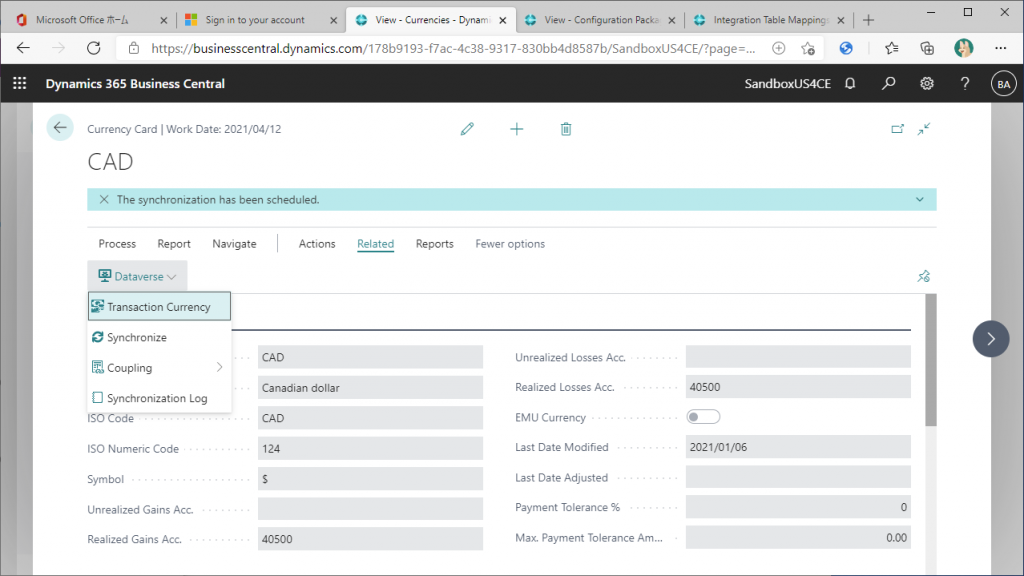Click the SandboxUS4CE environment name
Viewport: 1024px width, 576px height.
pyautogui.click(x=788, y=84)
